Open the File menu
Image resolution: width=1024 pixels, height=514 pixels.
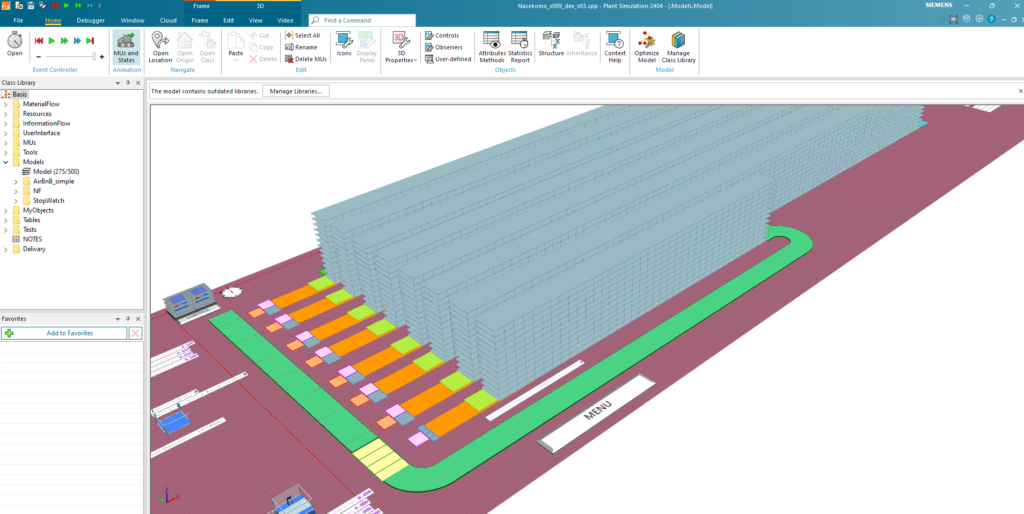tap(18, 20)
